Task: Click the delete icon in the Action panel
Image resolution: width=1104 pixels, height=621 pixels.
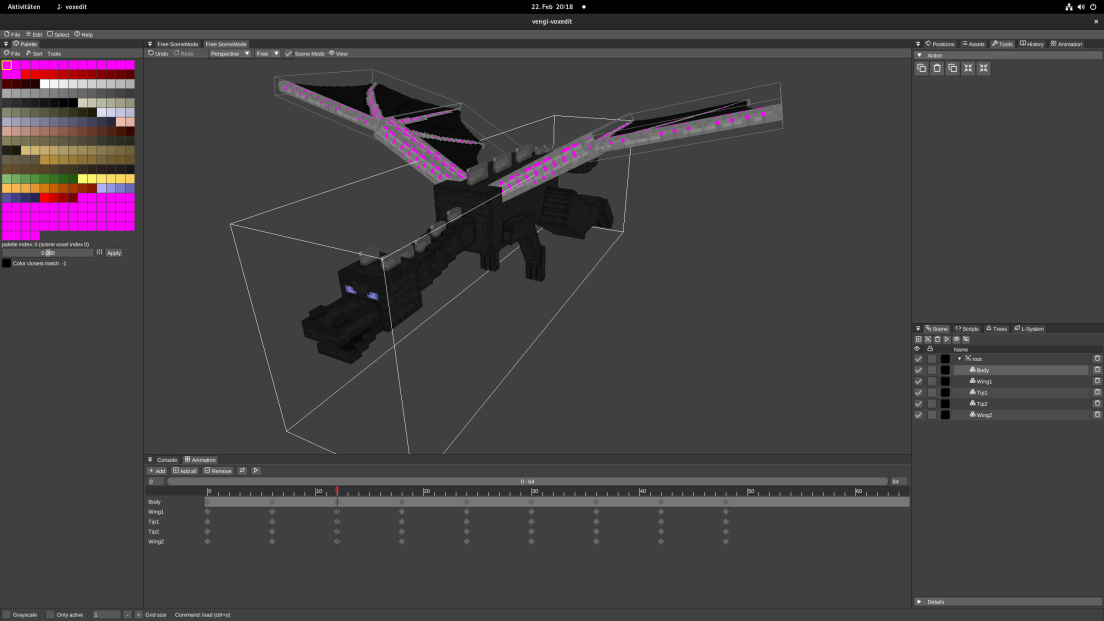Action: click(x=937, y=68)
